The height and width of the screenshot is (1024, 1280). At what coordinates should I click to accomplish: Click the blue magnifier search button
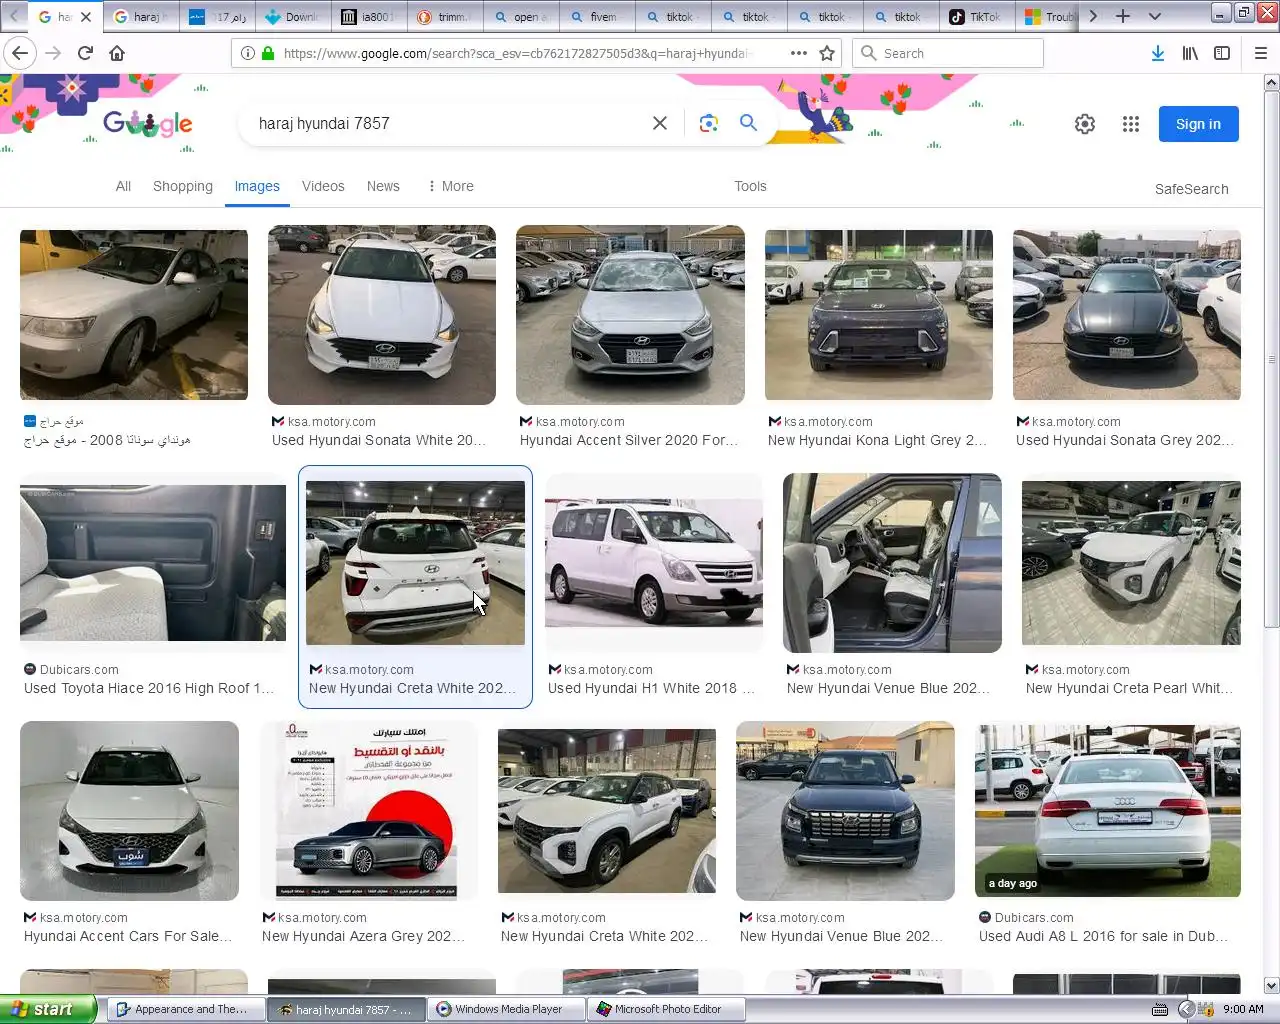click(x=748, y=123)
